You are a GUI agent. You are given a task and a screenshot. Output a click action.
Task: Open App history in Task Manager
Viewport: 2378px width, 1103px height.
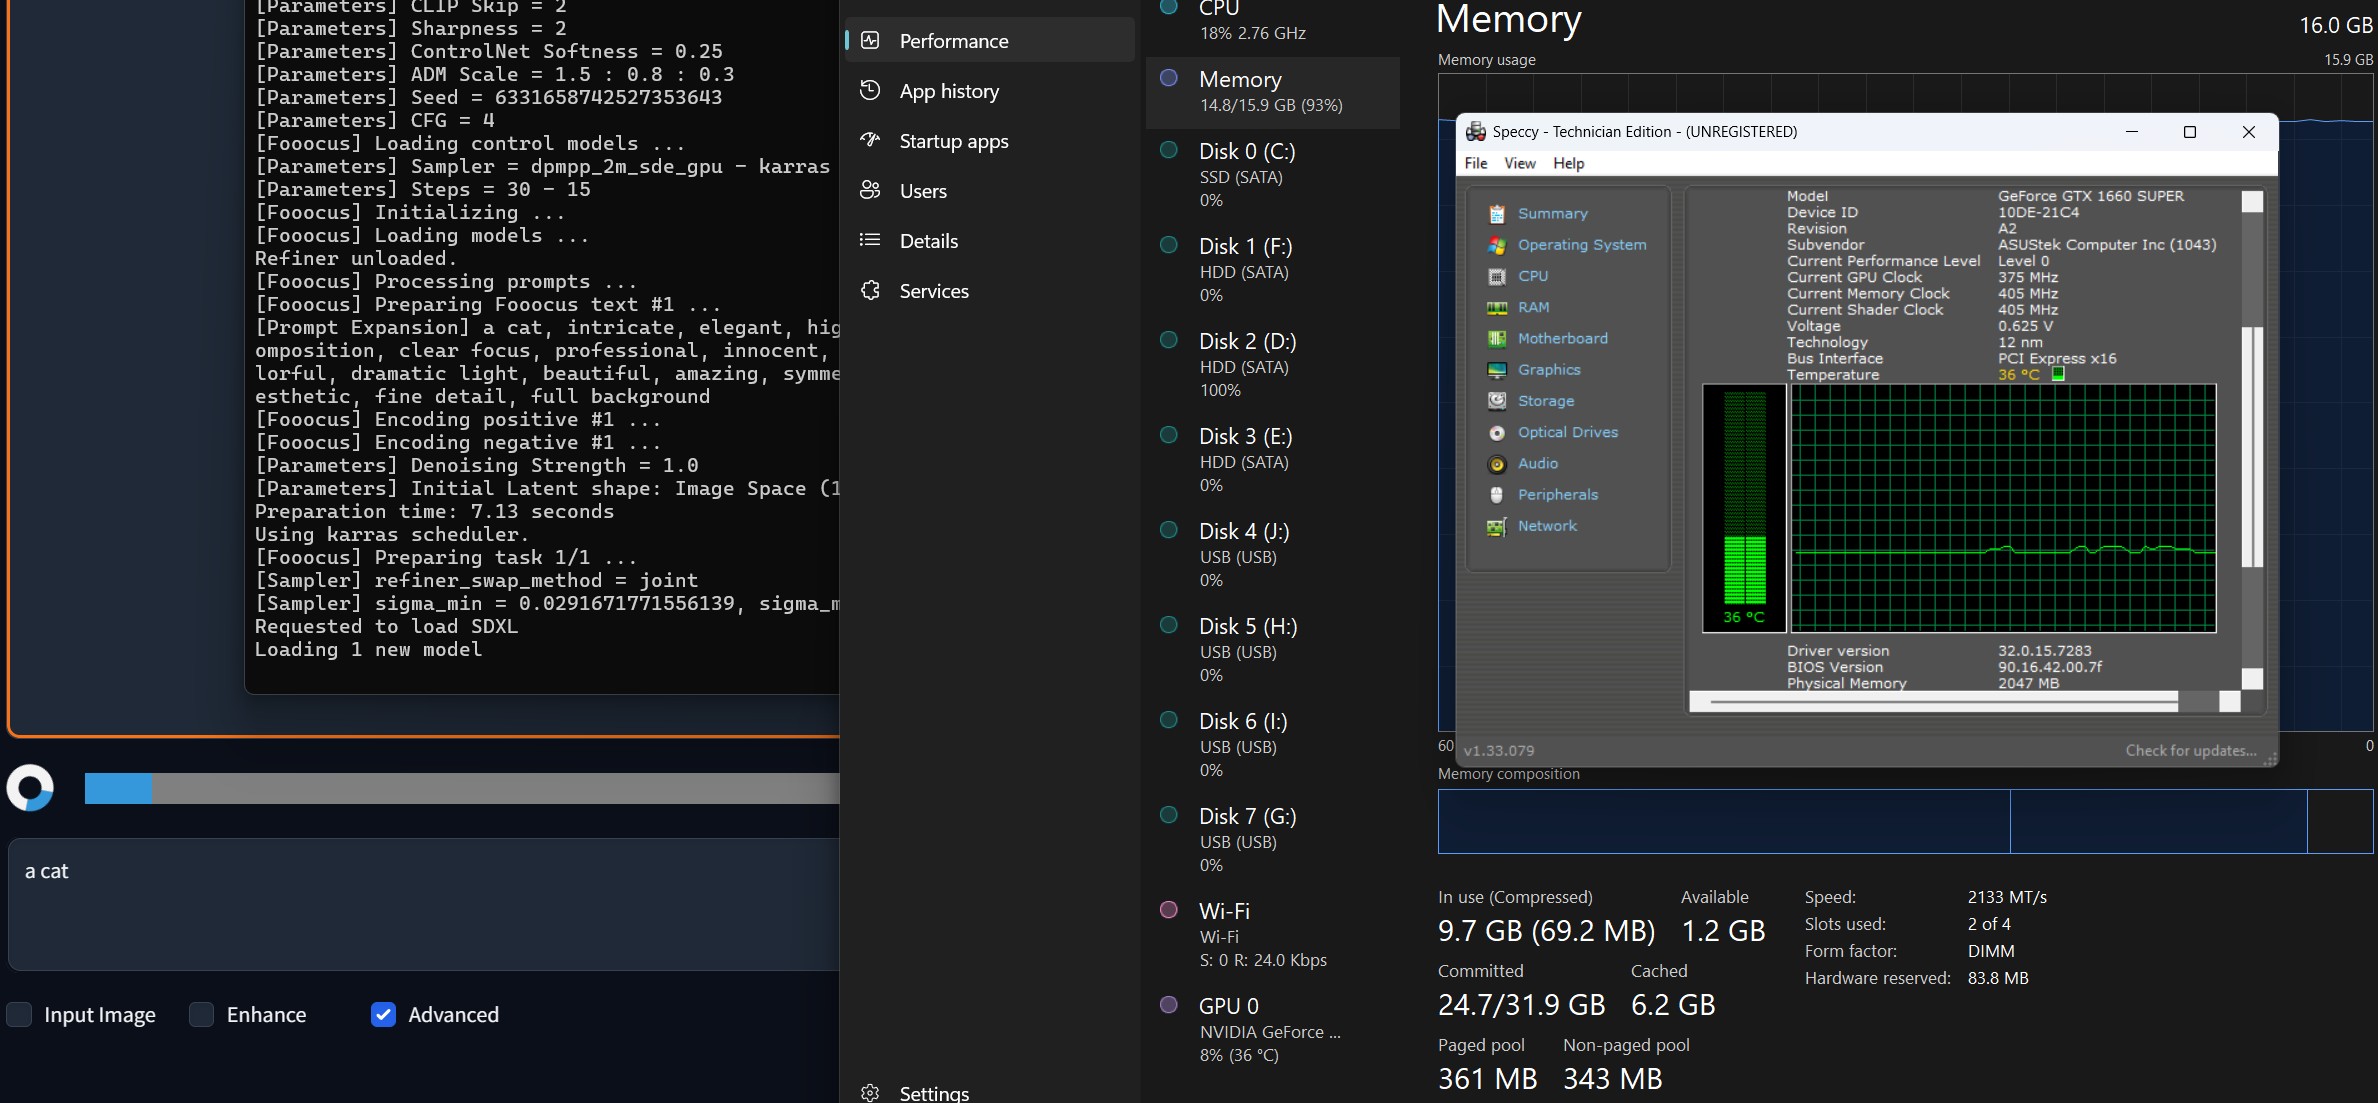948,91
